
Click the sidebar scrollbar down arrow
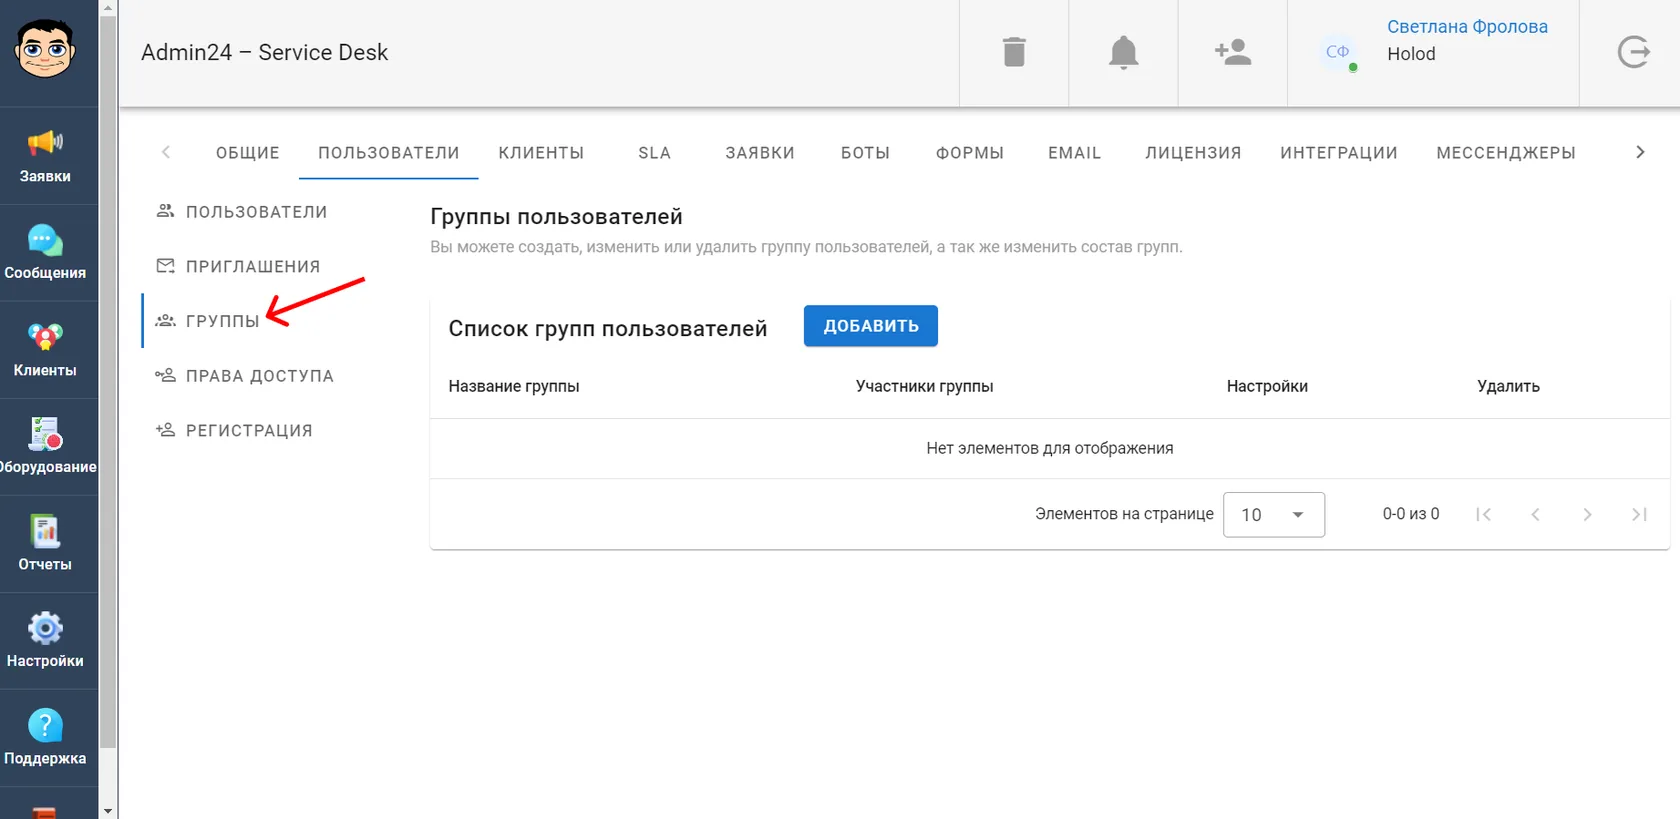[108, 811]
